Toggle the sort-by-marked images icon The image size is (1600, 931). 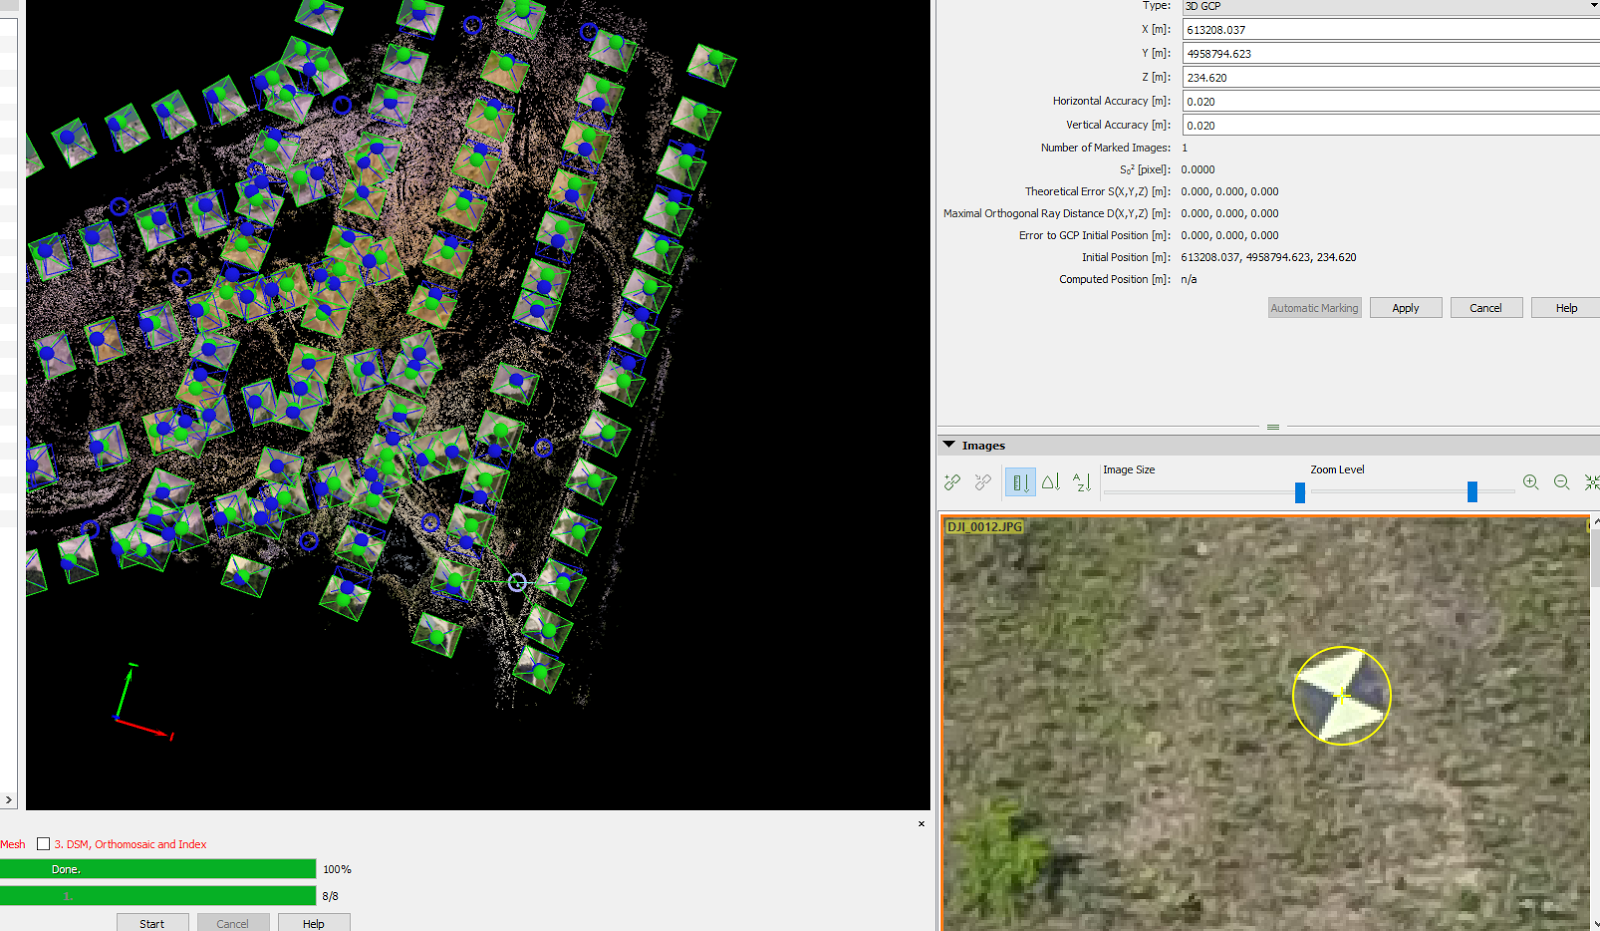tap(1019, 481)
